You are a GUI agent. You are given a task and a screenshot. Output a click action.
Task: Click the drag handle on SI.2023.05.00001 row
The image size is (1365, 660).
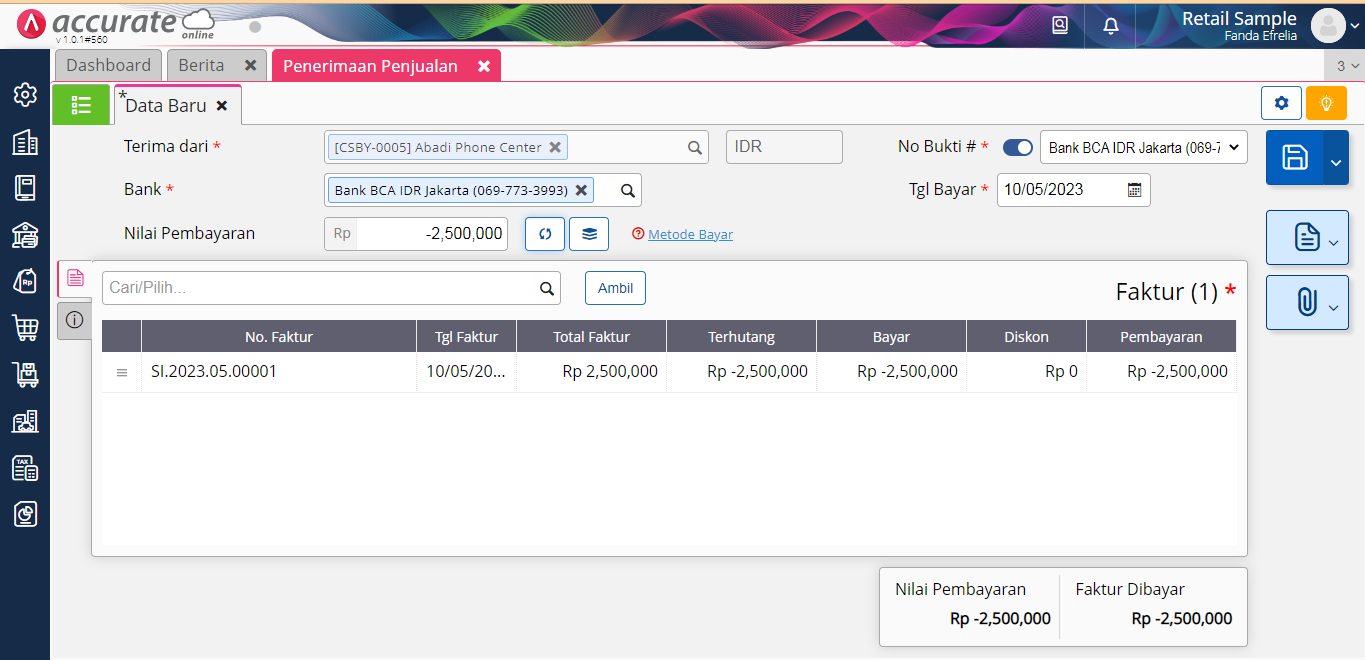pos(122,372)
